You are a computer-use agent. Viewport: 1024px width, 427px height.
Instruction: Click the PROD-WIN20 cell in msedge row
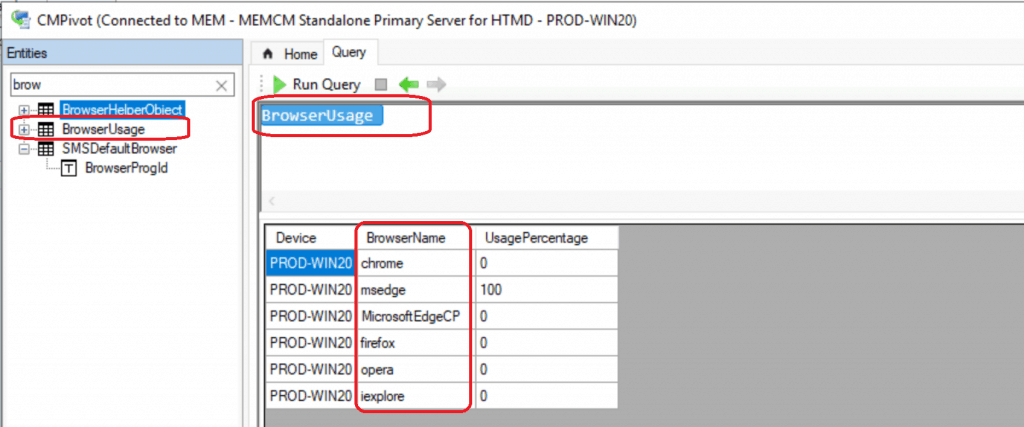click(x=312, y=290)
